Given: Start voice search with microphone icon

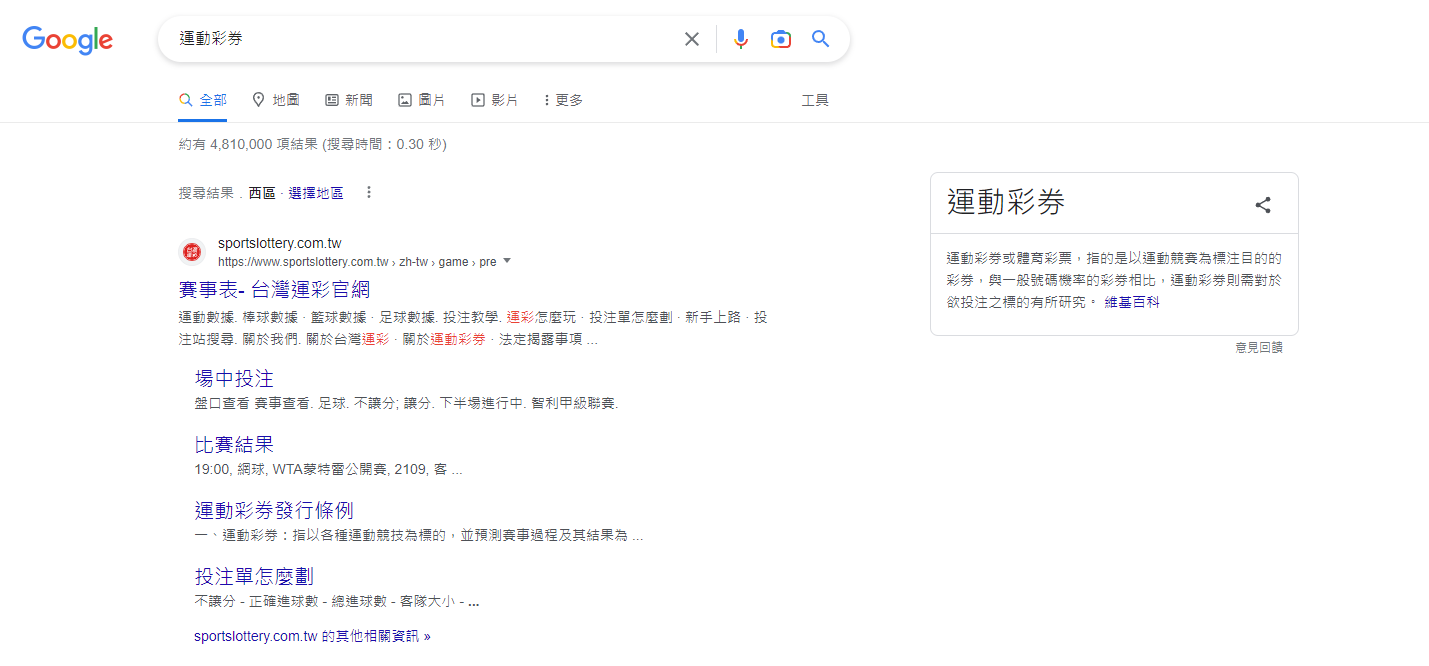Looking at the screenshot, I should pyautogui.click(x=740, y=39).
